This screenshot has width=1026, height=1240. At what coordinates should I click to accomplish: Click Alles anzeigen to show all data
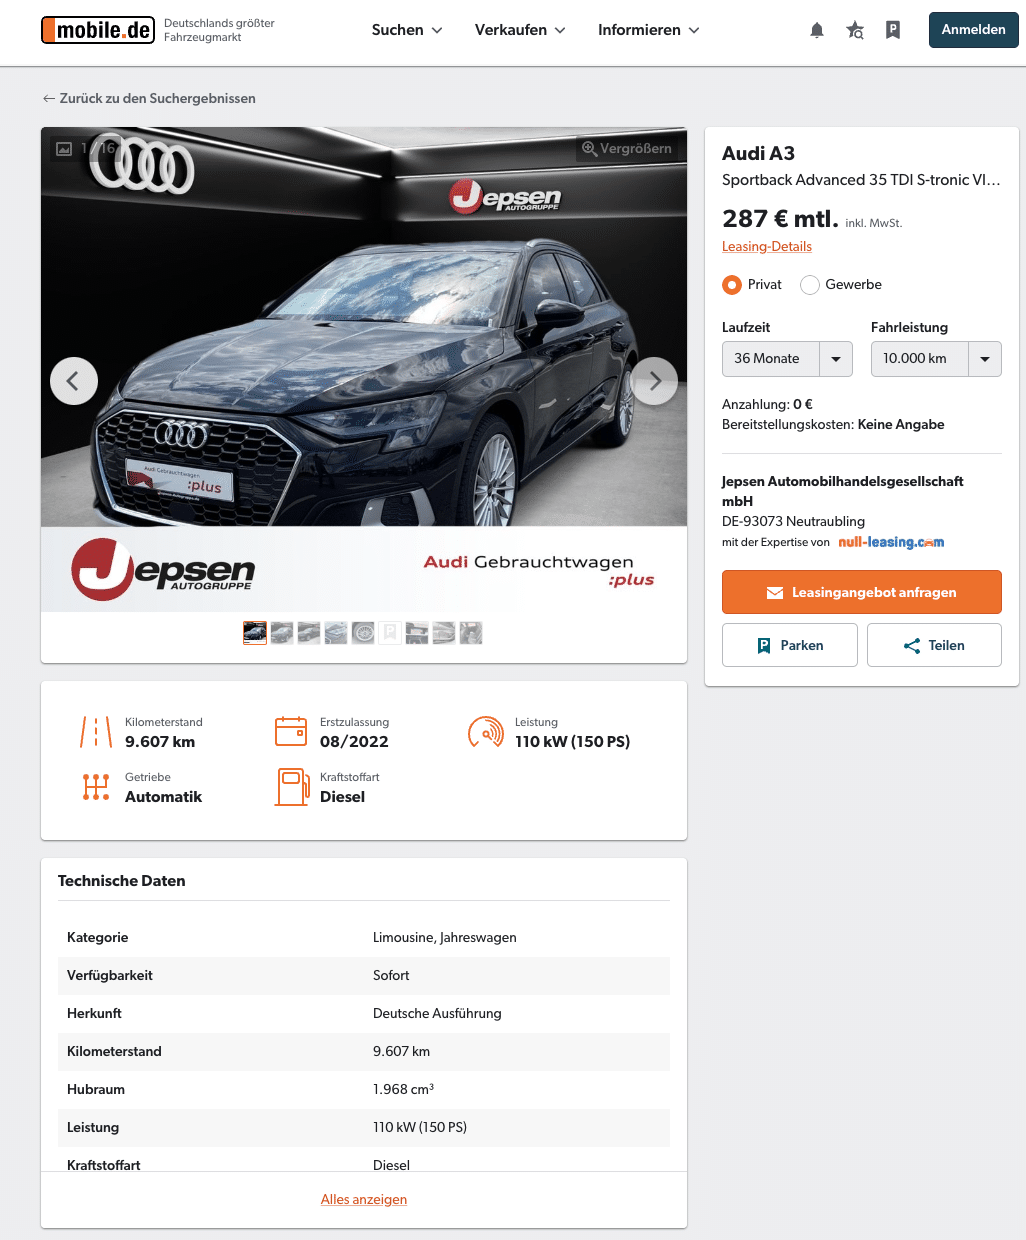click(364, 1200)
